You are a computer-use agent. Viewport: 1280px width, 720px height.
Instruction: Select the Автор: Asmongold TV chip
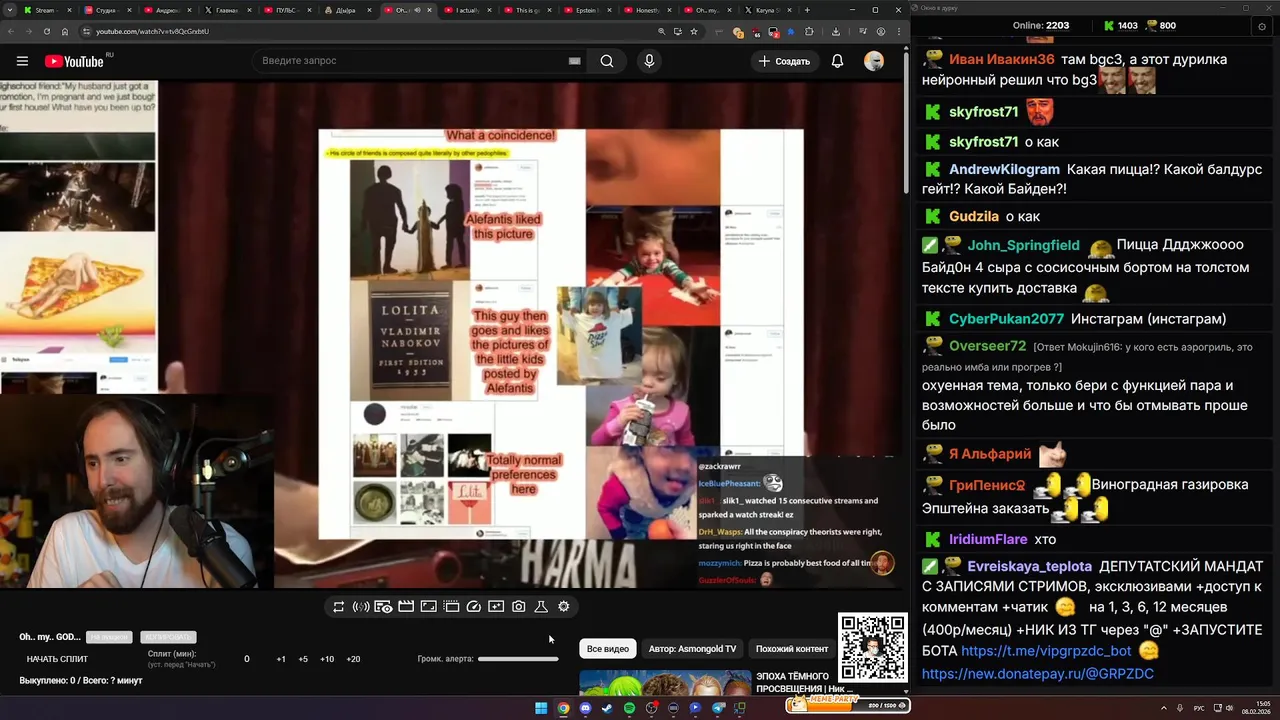point(692,649)
